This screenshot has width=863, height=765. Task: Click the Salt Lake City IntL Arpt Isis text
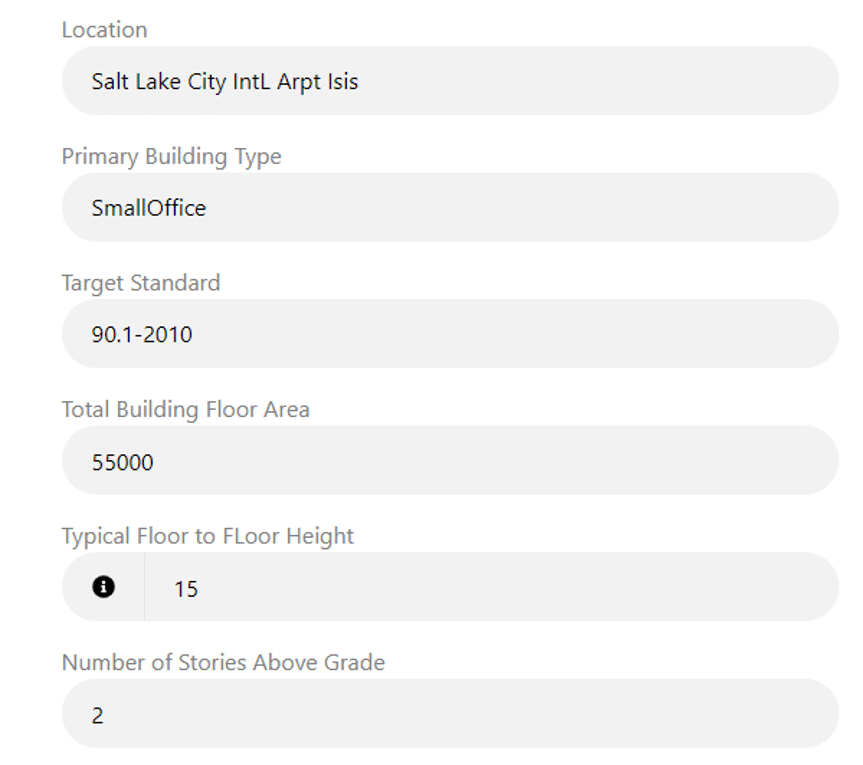(225, 82)
